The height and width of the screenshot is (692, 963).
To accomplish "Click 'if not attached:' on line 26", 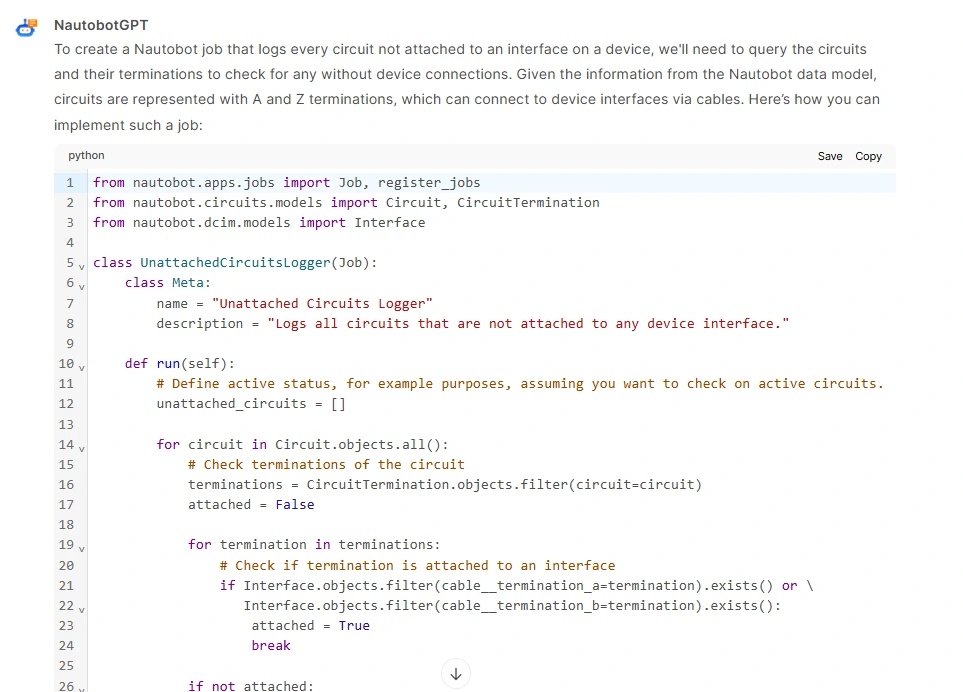I will pyautogui.click(x=251, y=685).
